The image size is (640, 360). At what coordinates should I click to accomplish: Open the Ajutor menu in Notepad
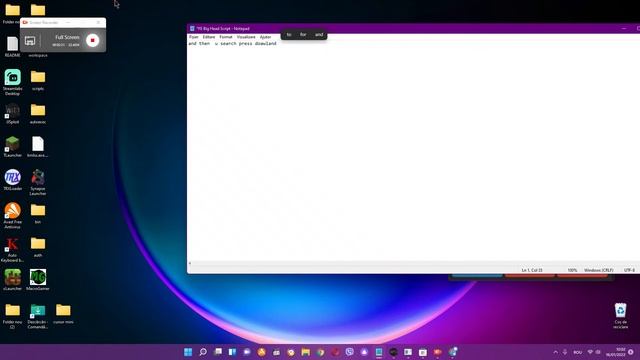[265, 37]
